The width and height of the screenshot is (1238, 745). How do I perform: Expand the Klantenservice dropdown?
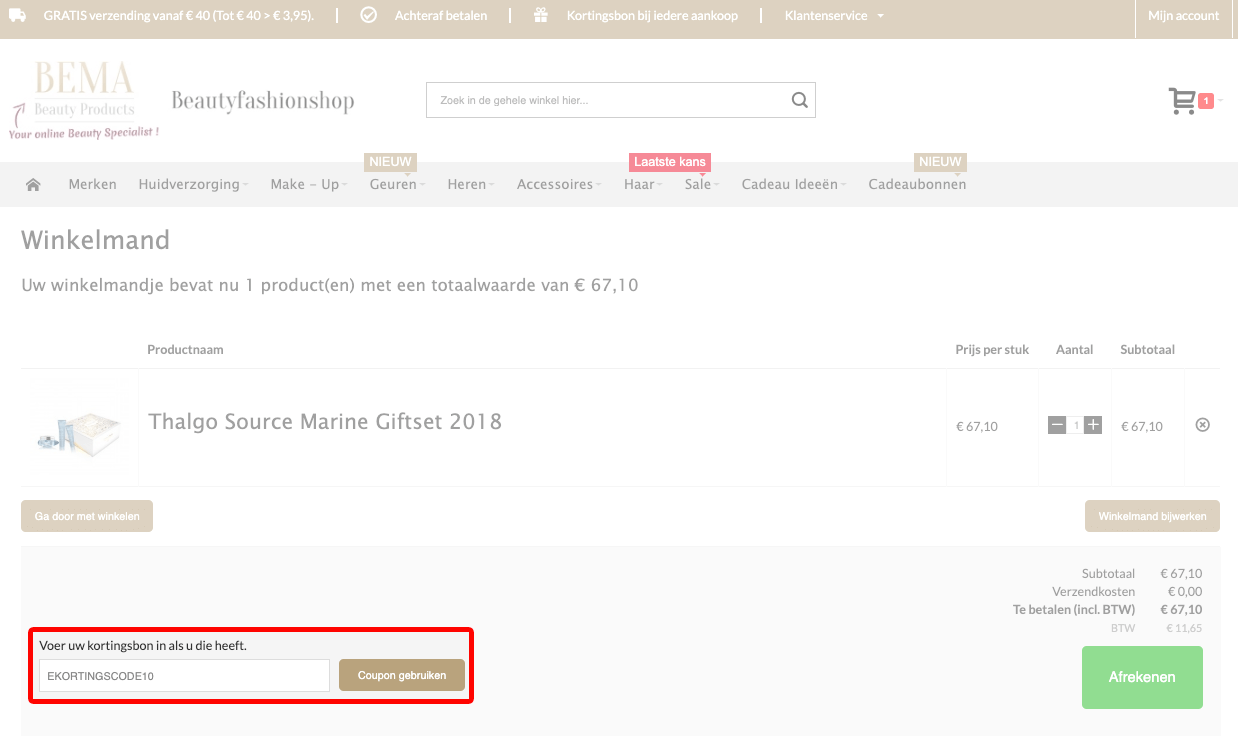(x=834, y=16)
